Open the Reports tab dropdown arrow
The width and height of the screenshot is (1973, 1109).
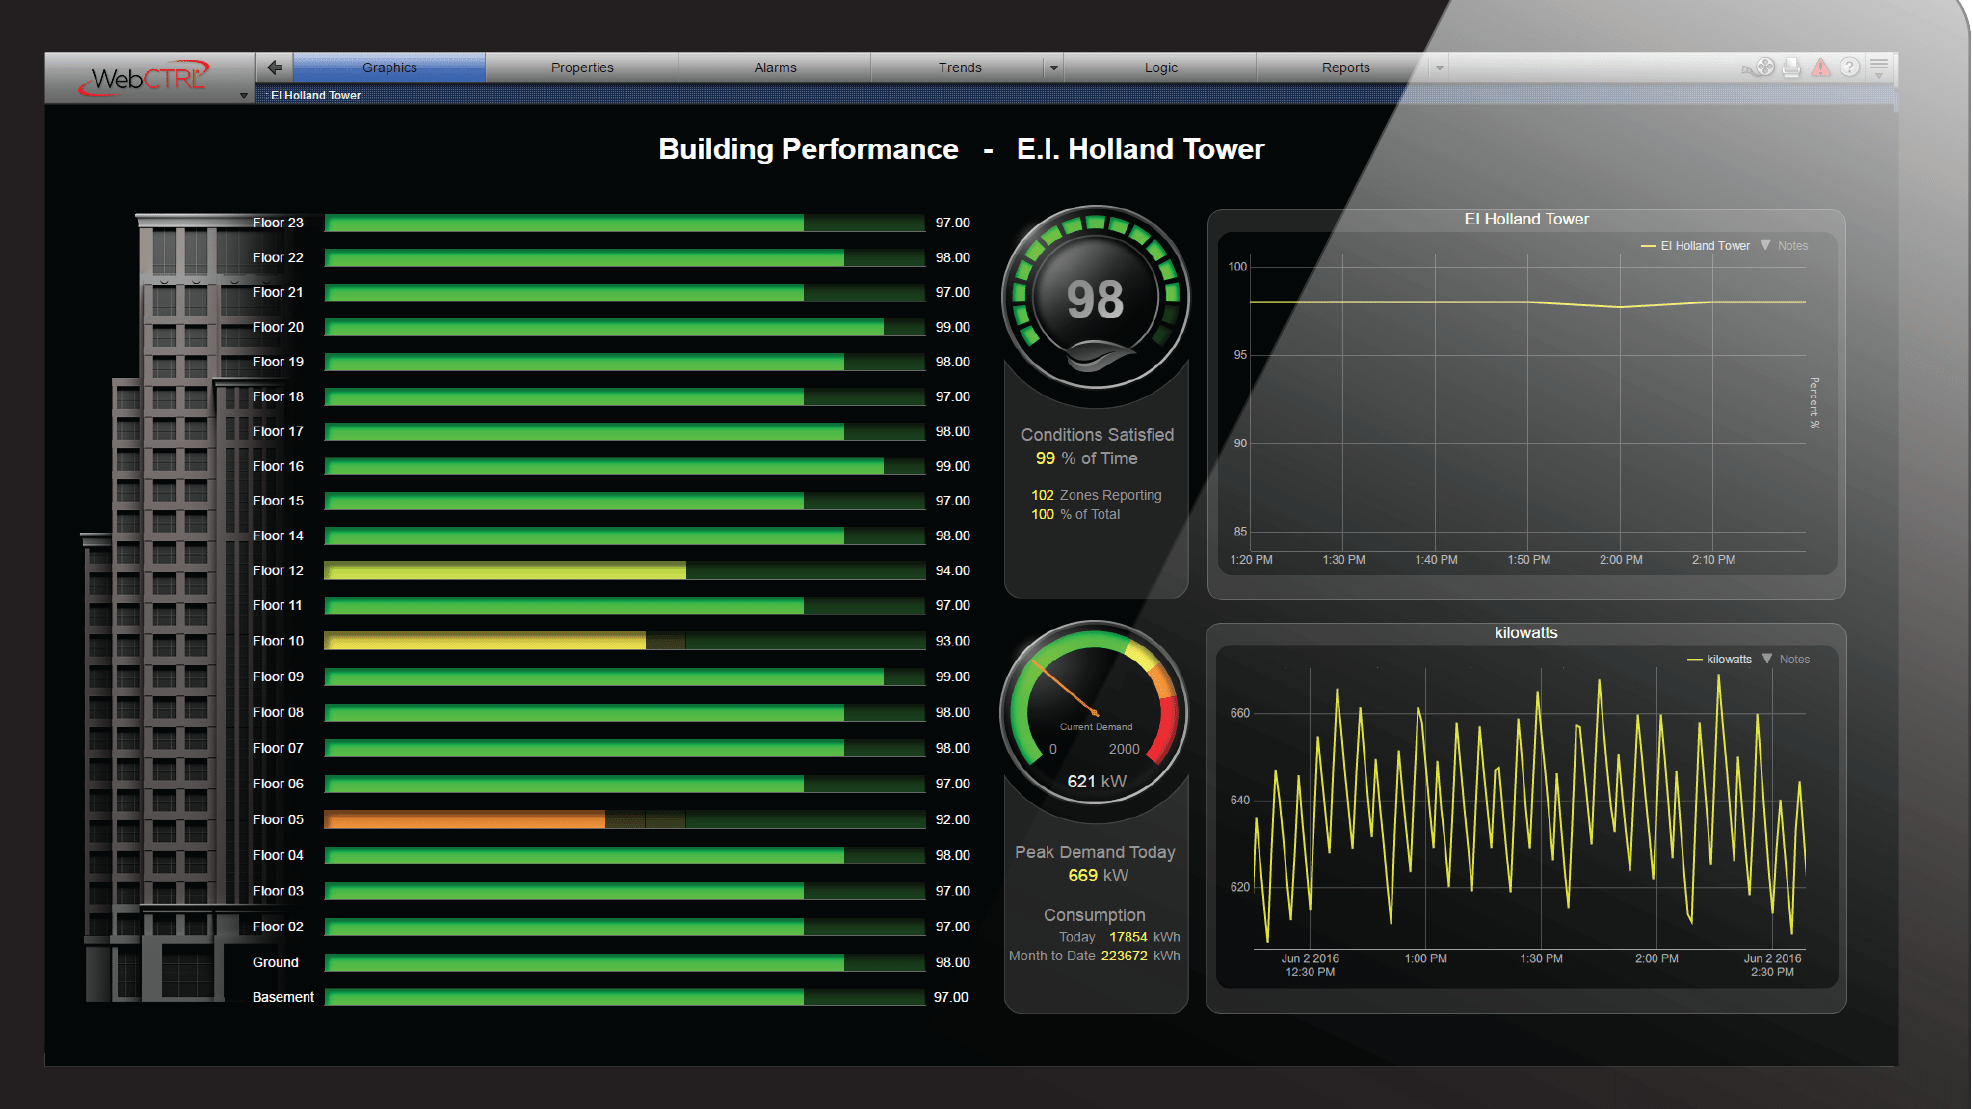point(1440,68)
